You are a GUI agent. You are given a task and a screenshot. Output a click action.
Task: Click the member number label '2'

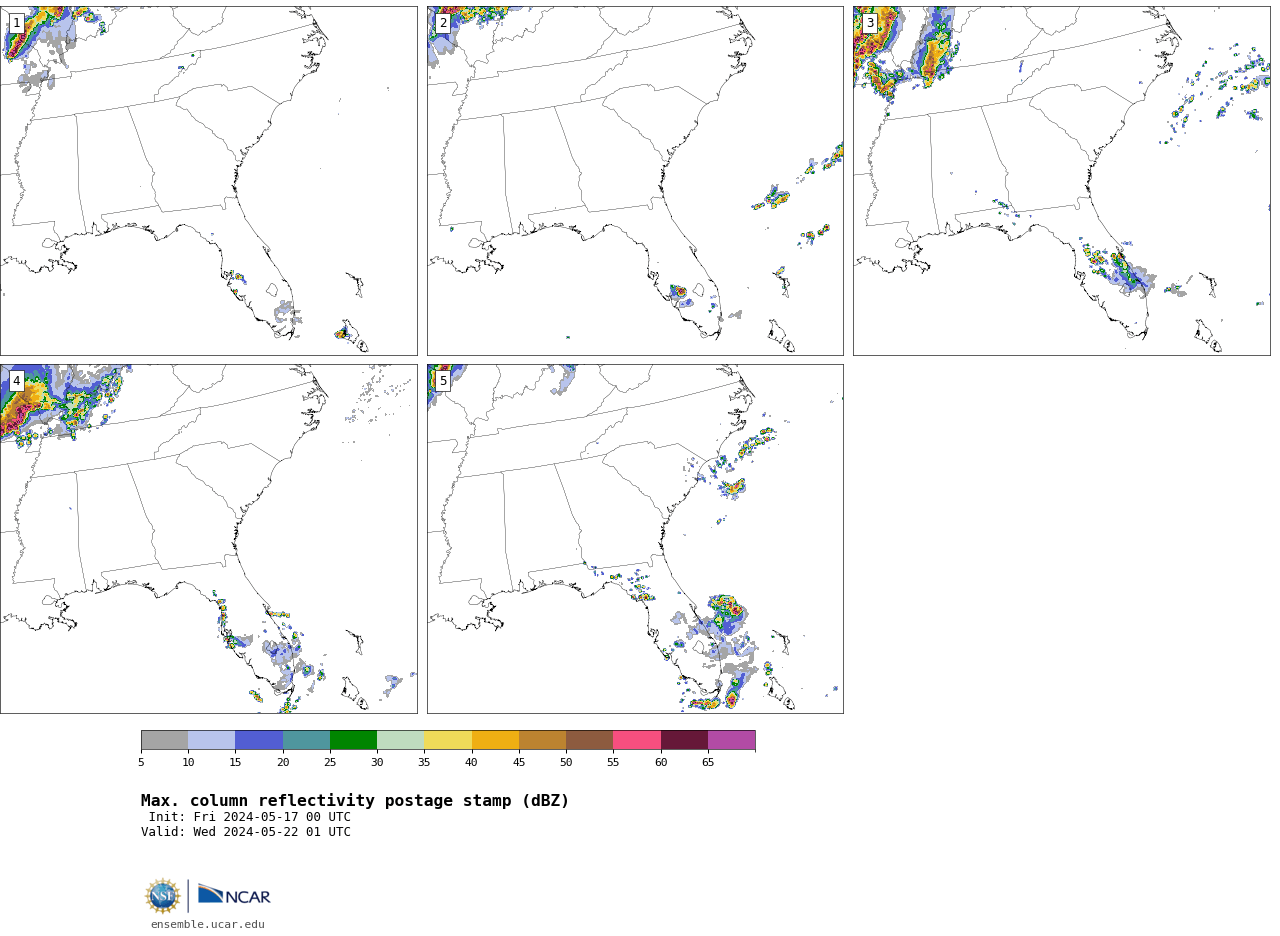(443, 23)
